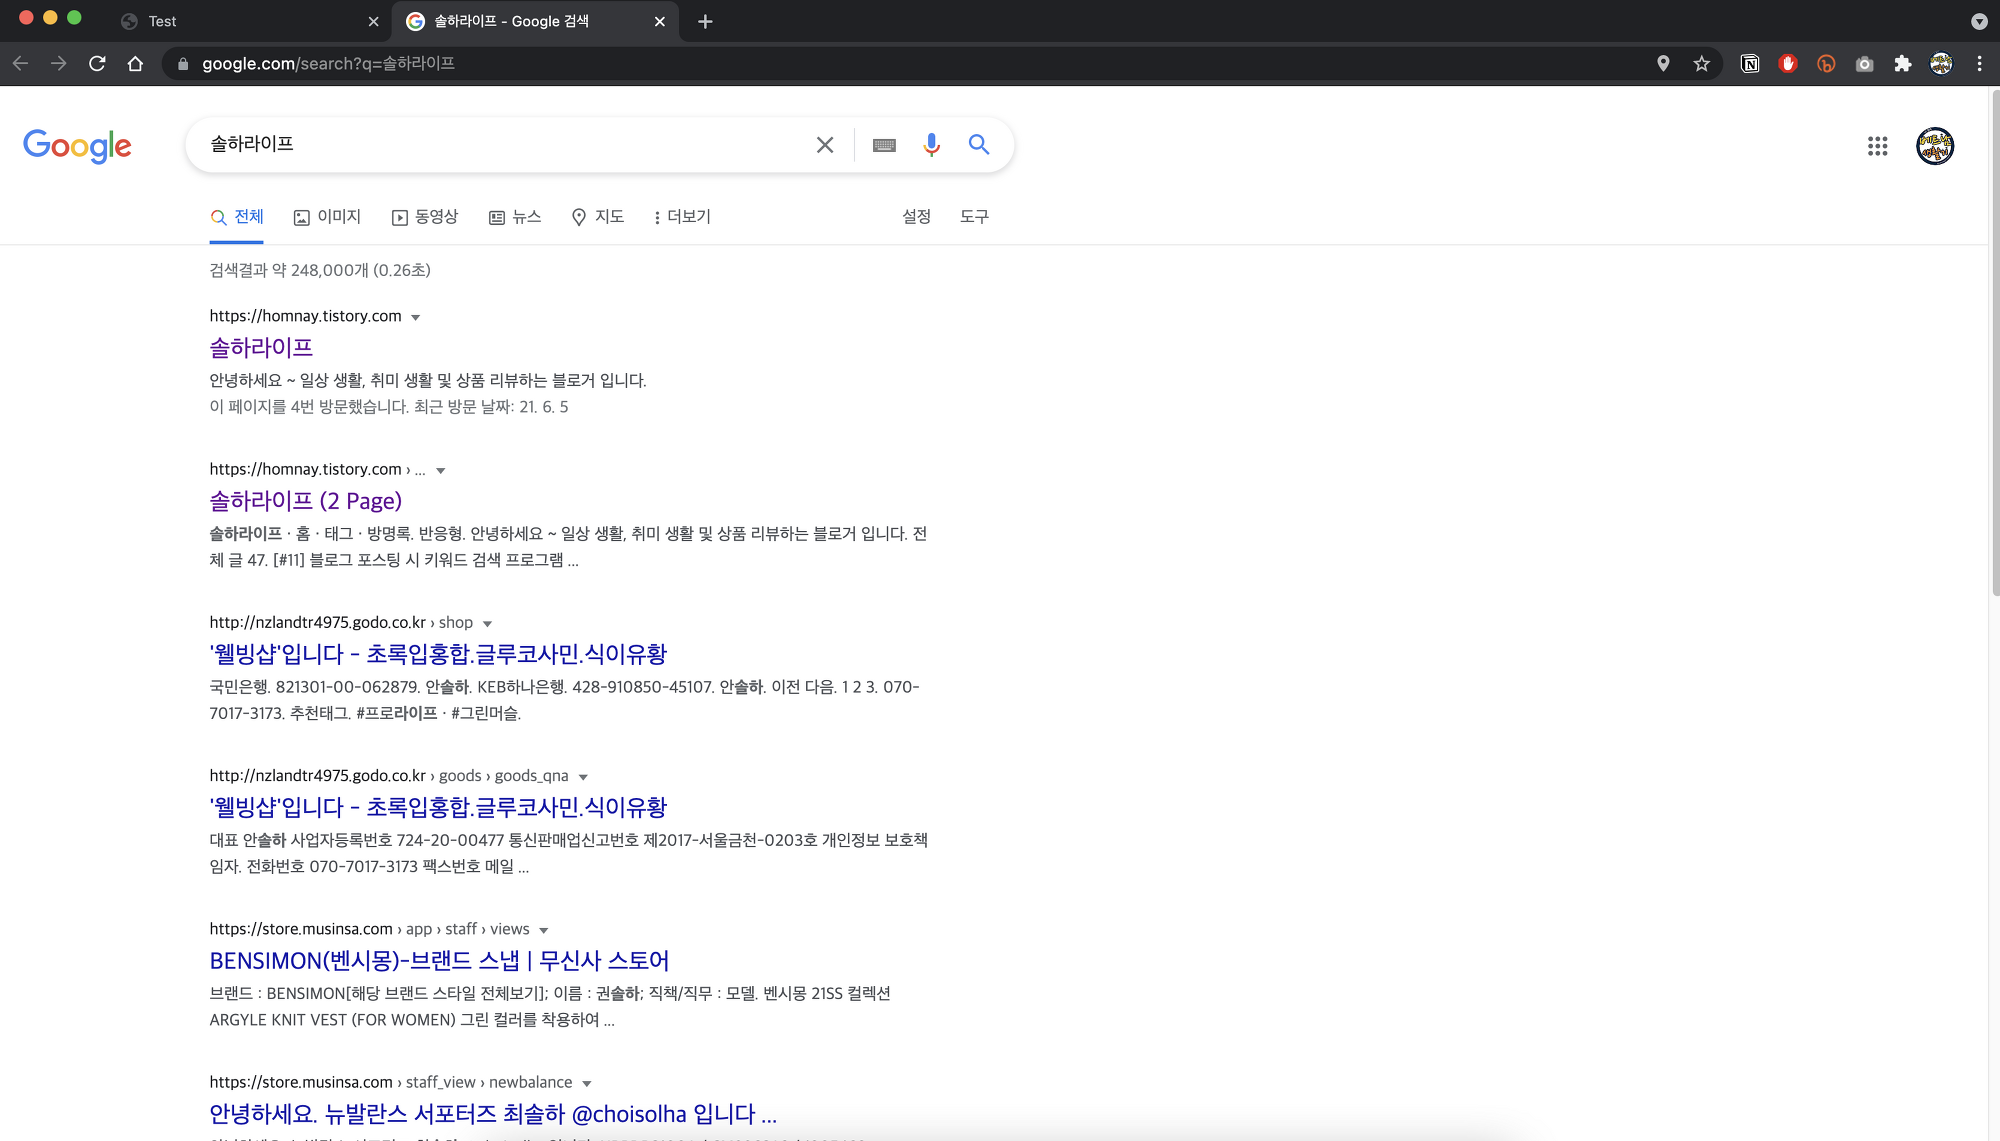Open the 더보기 more menu
2000x1141 pixels.
(x=681, y=217)
